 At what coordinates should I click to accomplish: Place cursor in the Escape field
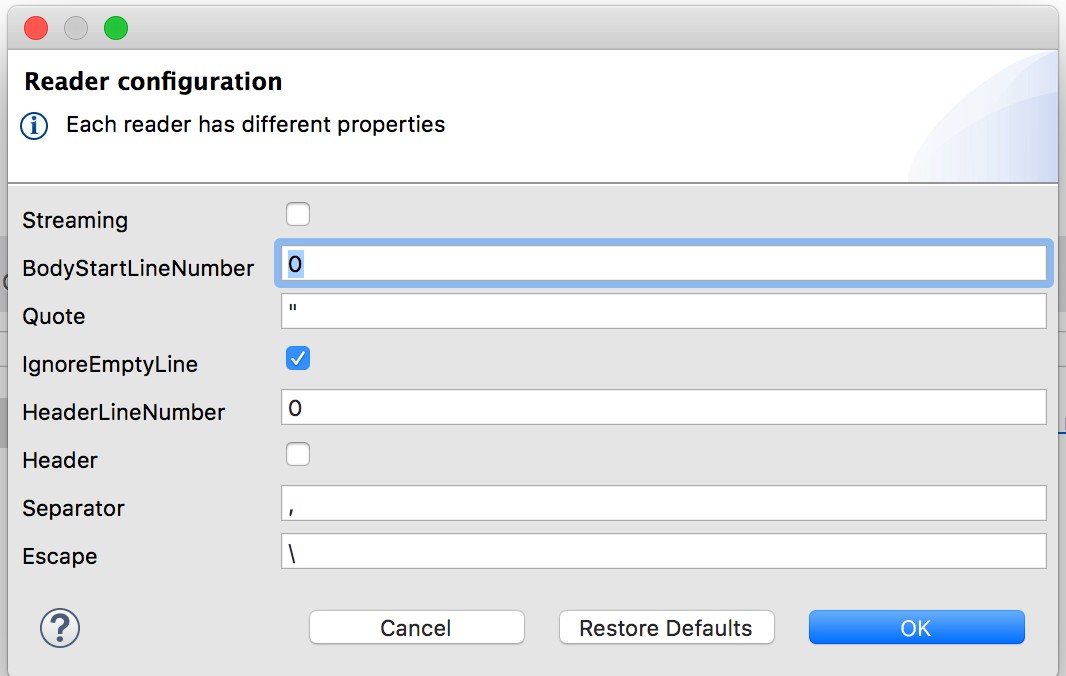664,551
